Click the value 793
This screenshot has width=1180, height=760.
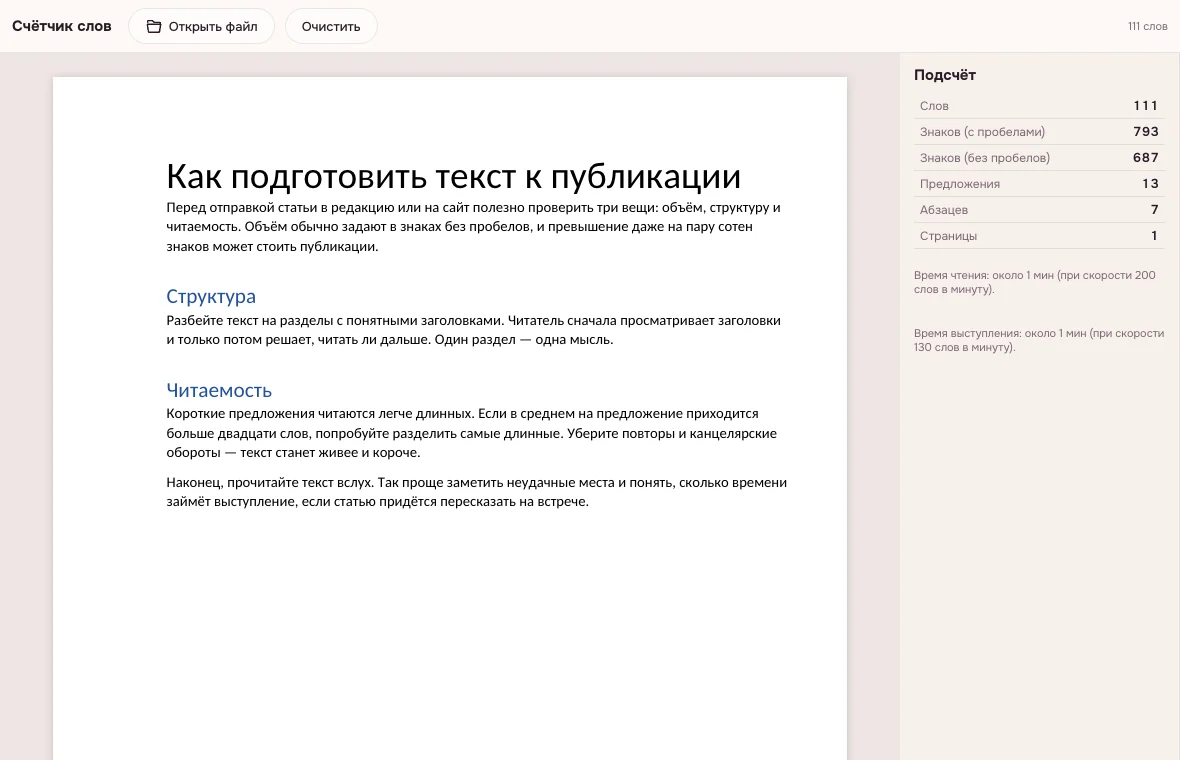(1145, 132)
